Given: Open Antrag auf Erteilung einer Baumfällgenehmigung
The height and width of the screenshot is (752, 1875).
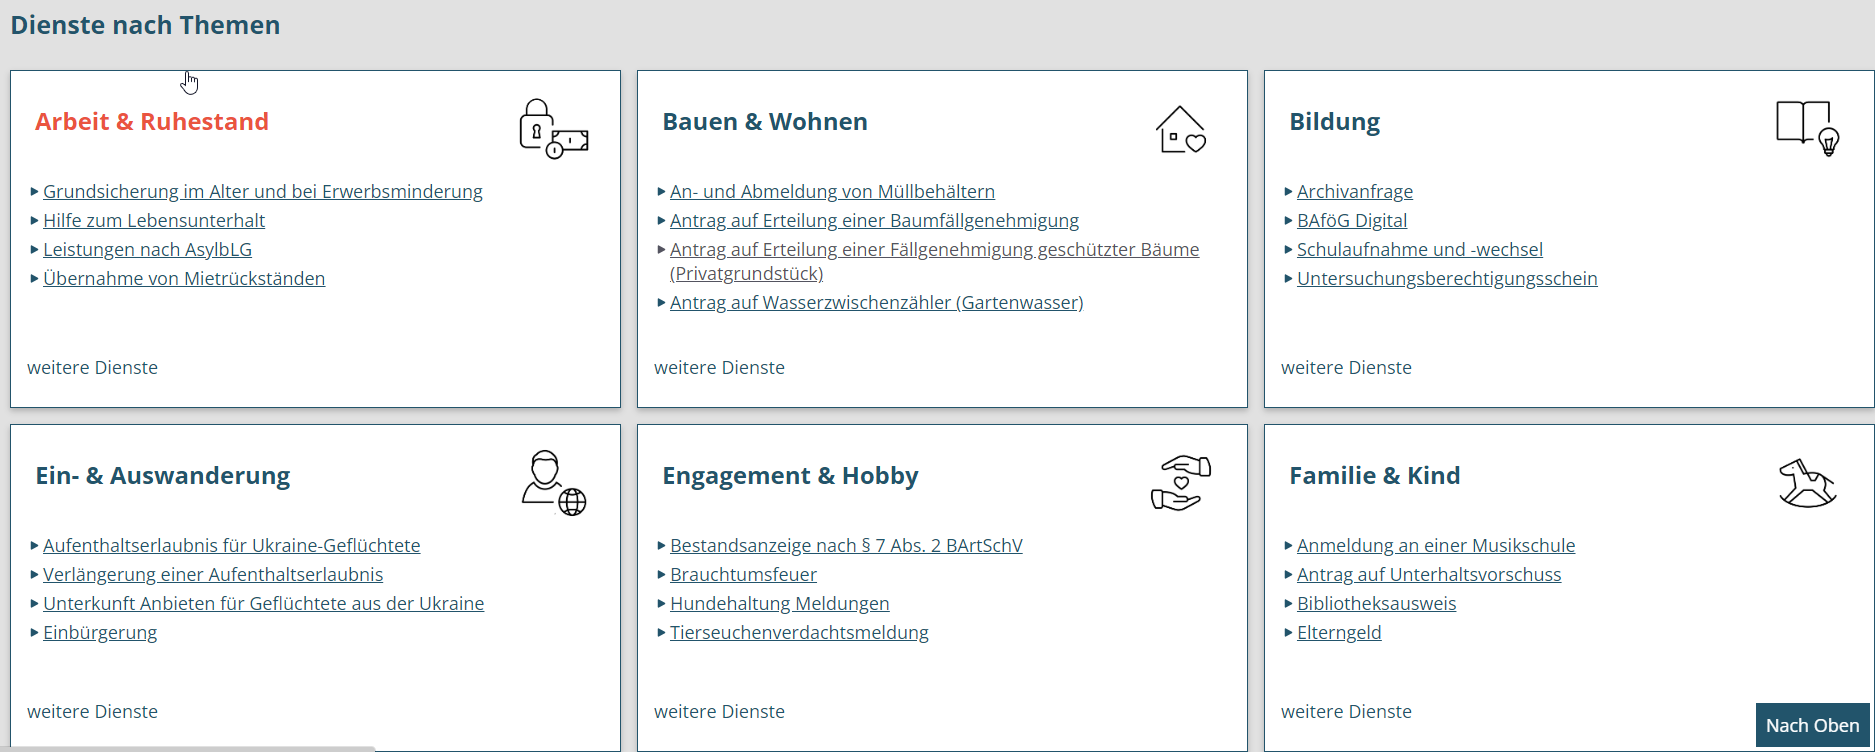Looking at the screenshot, I should 874,221.
